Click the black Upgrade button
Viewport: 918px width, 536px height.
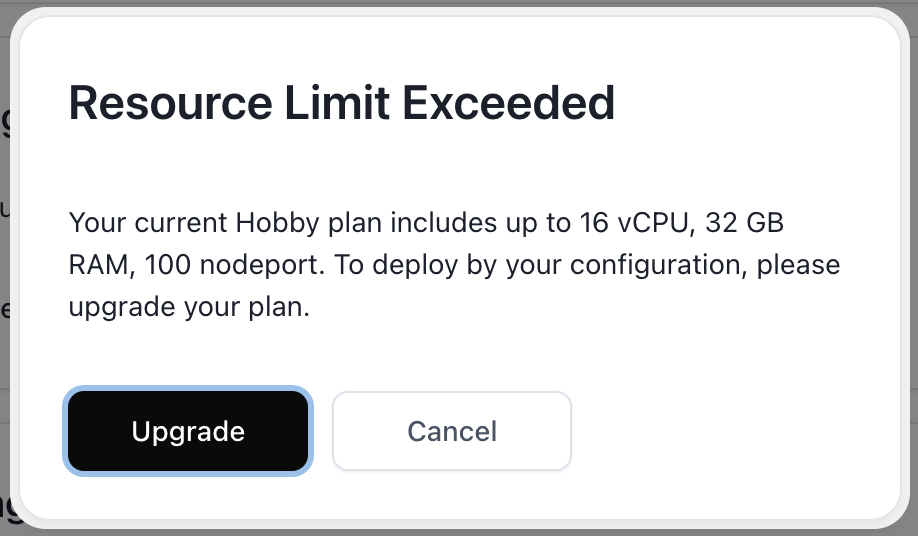pos(188,431)
